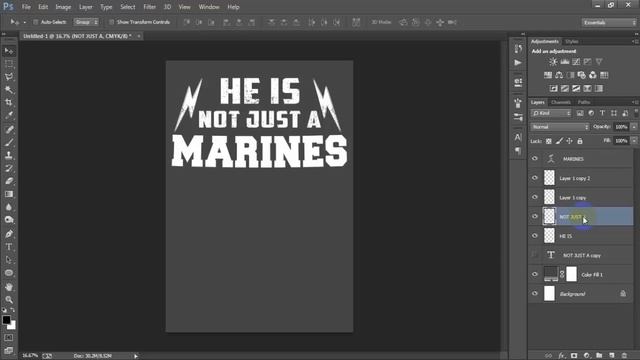The image size is (640, 360).
Task: Select the Rectangular Marquee tool
Action: tap(9, 64)
